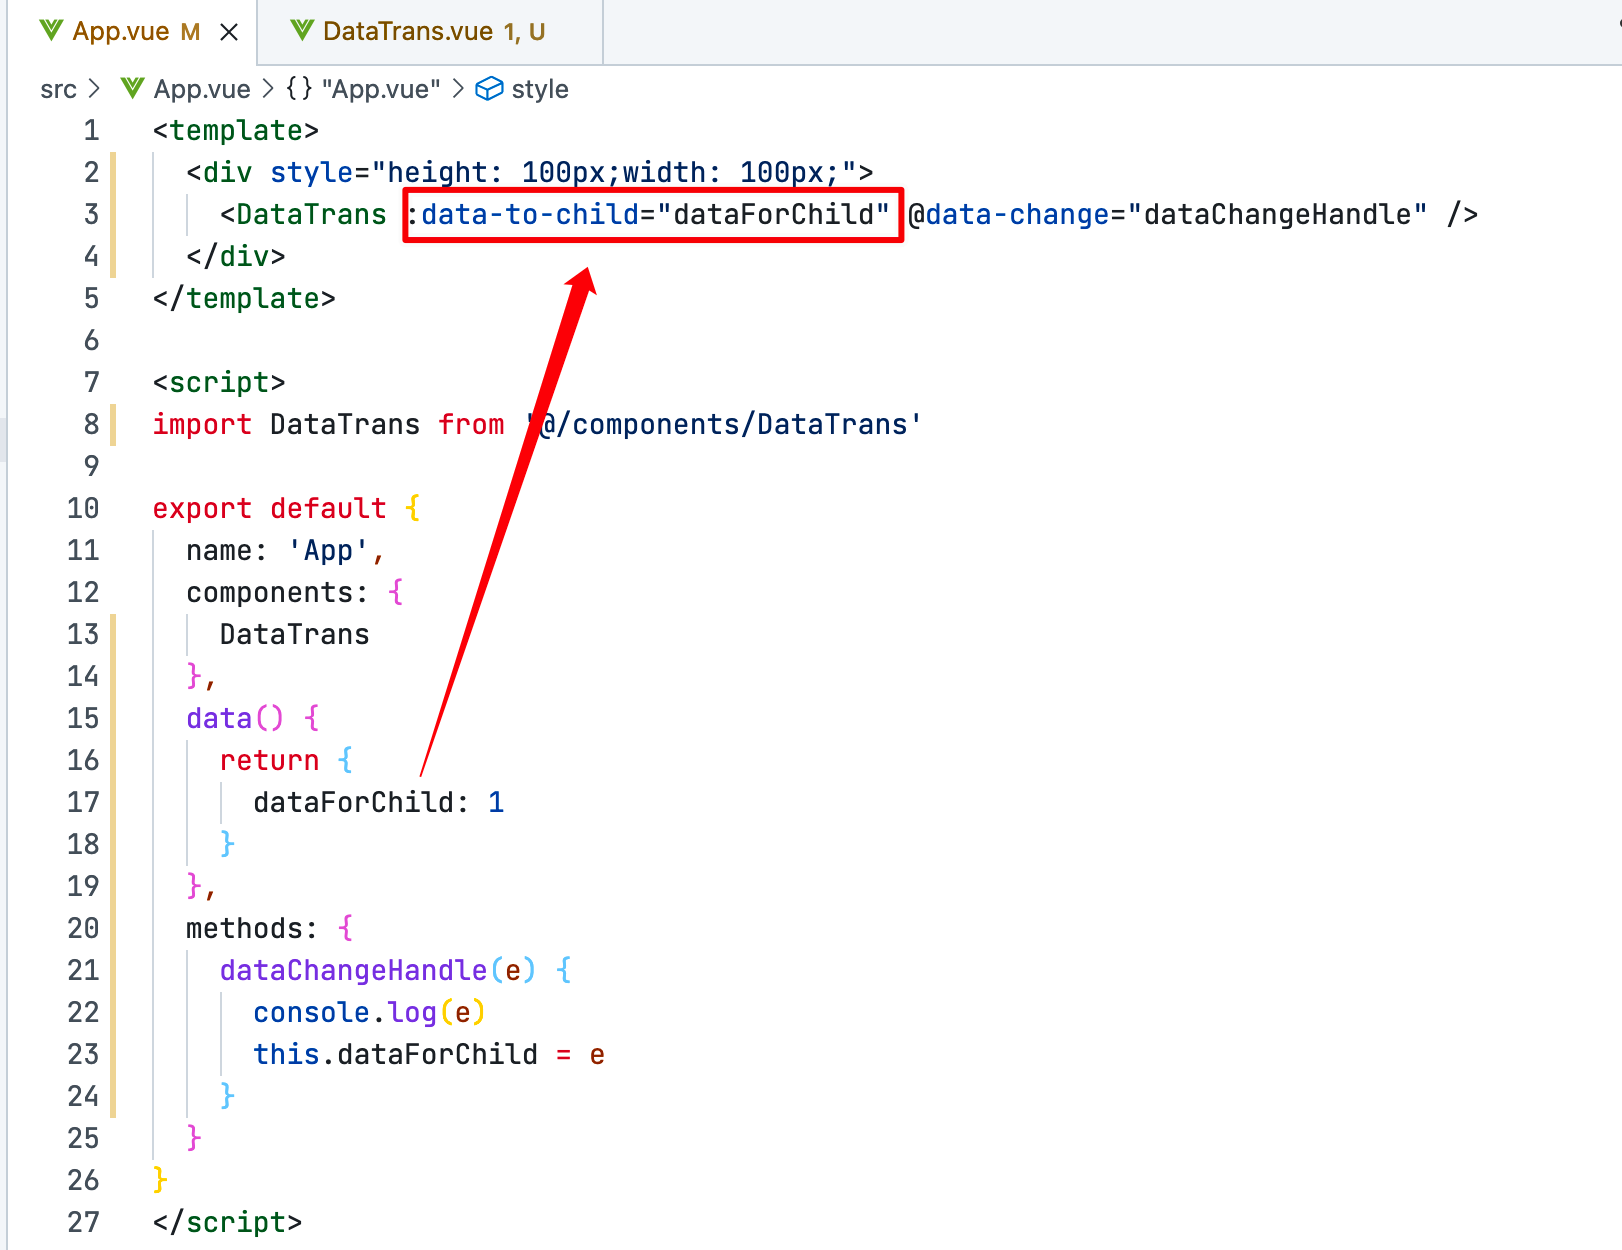
Task: Click the Vue icon on App.vue tab
Action: [51, 31]
